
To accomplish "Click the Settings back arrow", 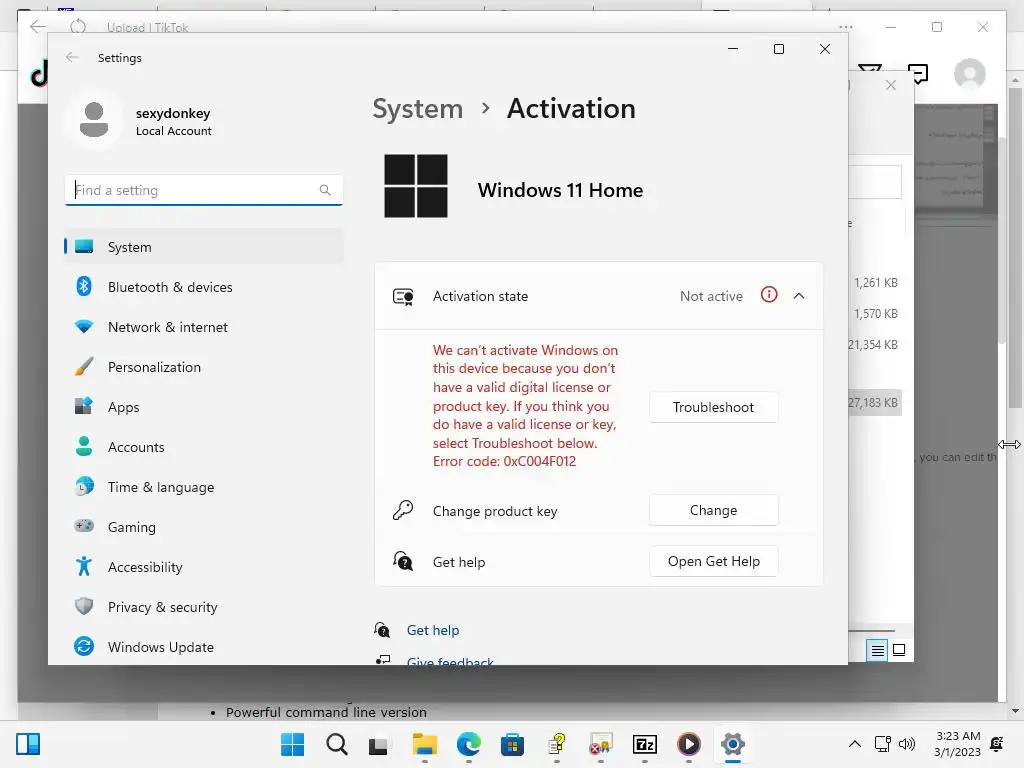I will coord(72,57).
